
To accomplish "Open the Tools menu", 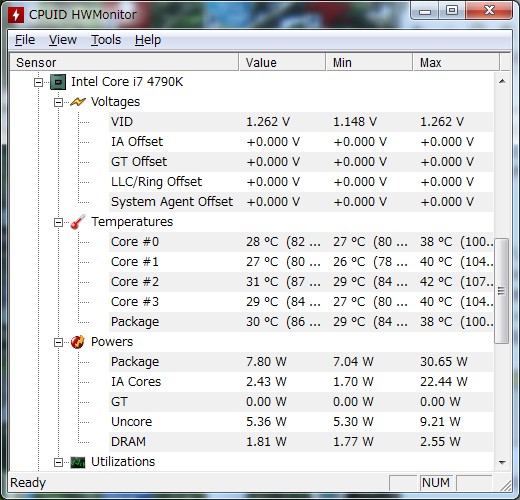I will pyautogui.click(x=106, y=40).
